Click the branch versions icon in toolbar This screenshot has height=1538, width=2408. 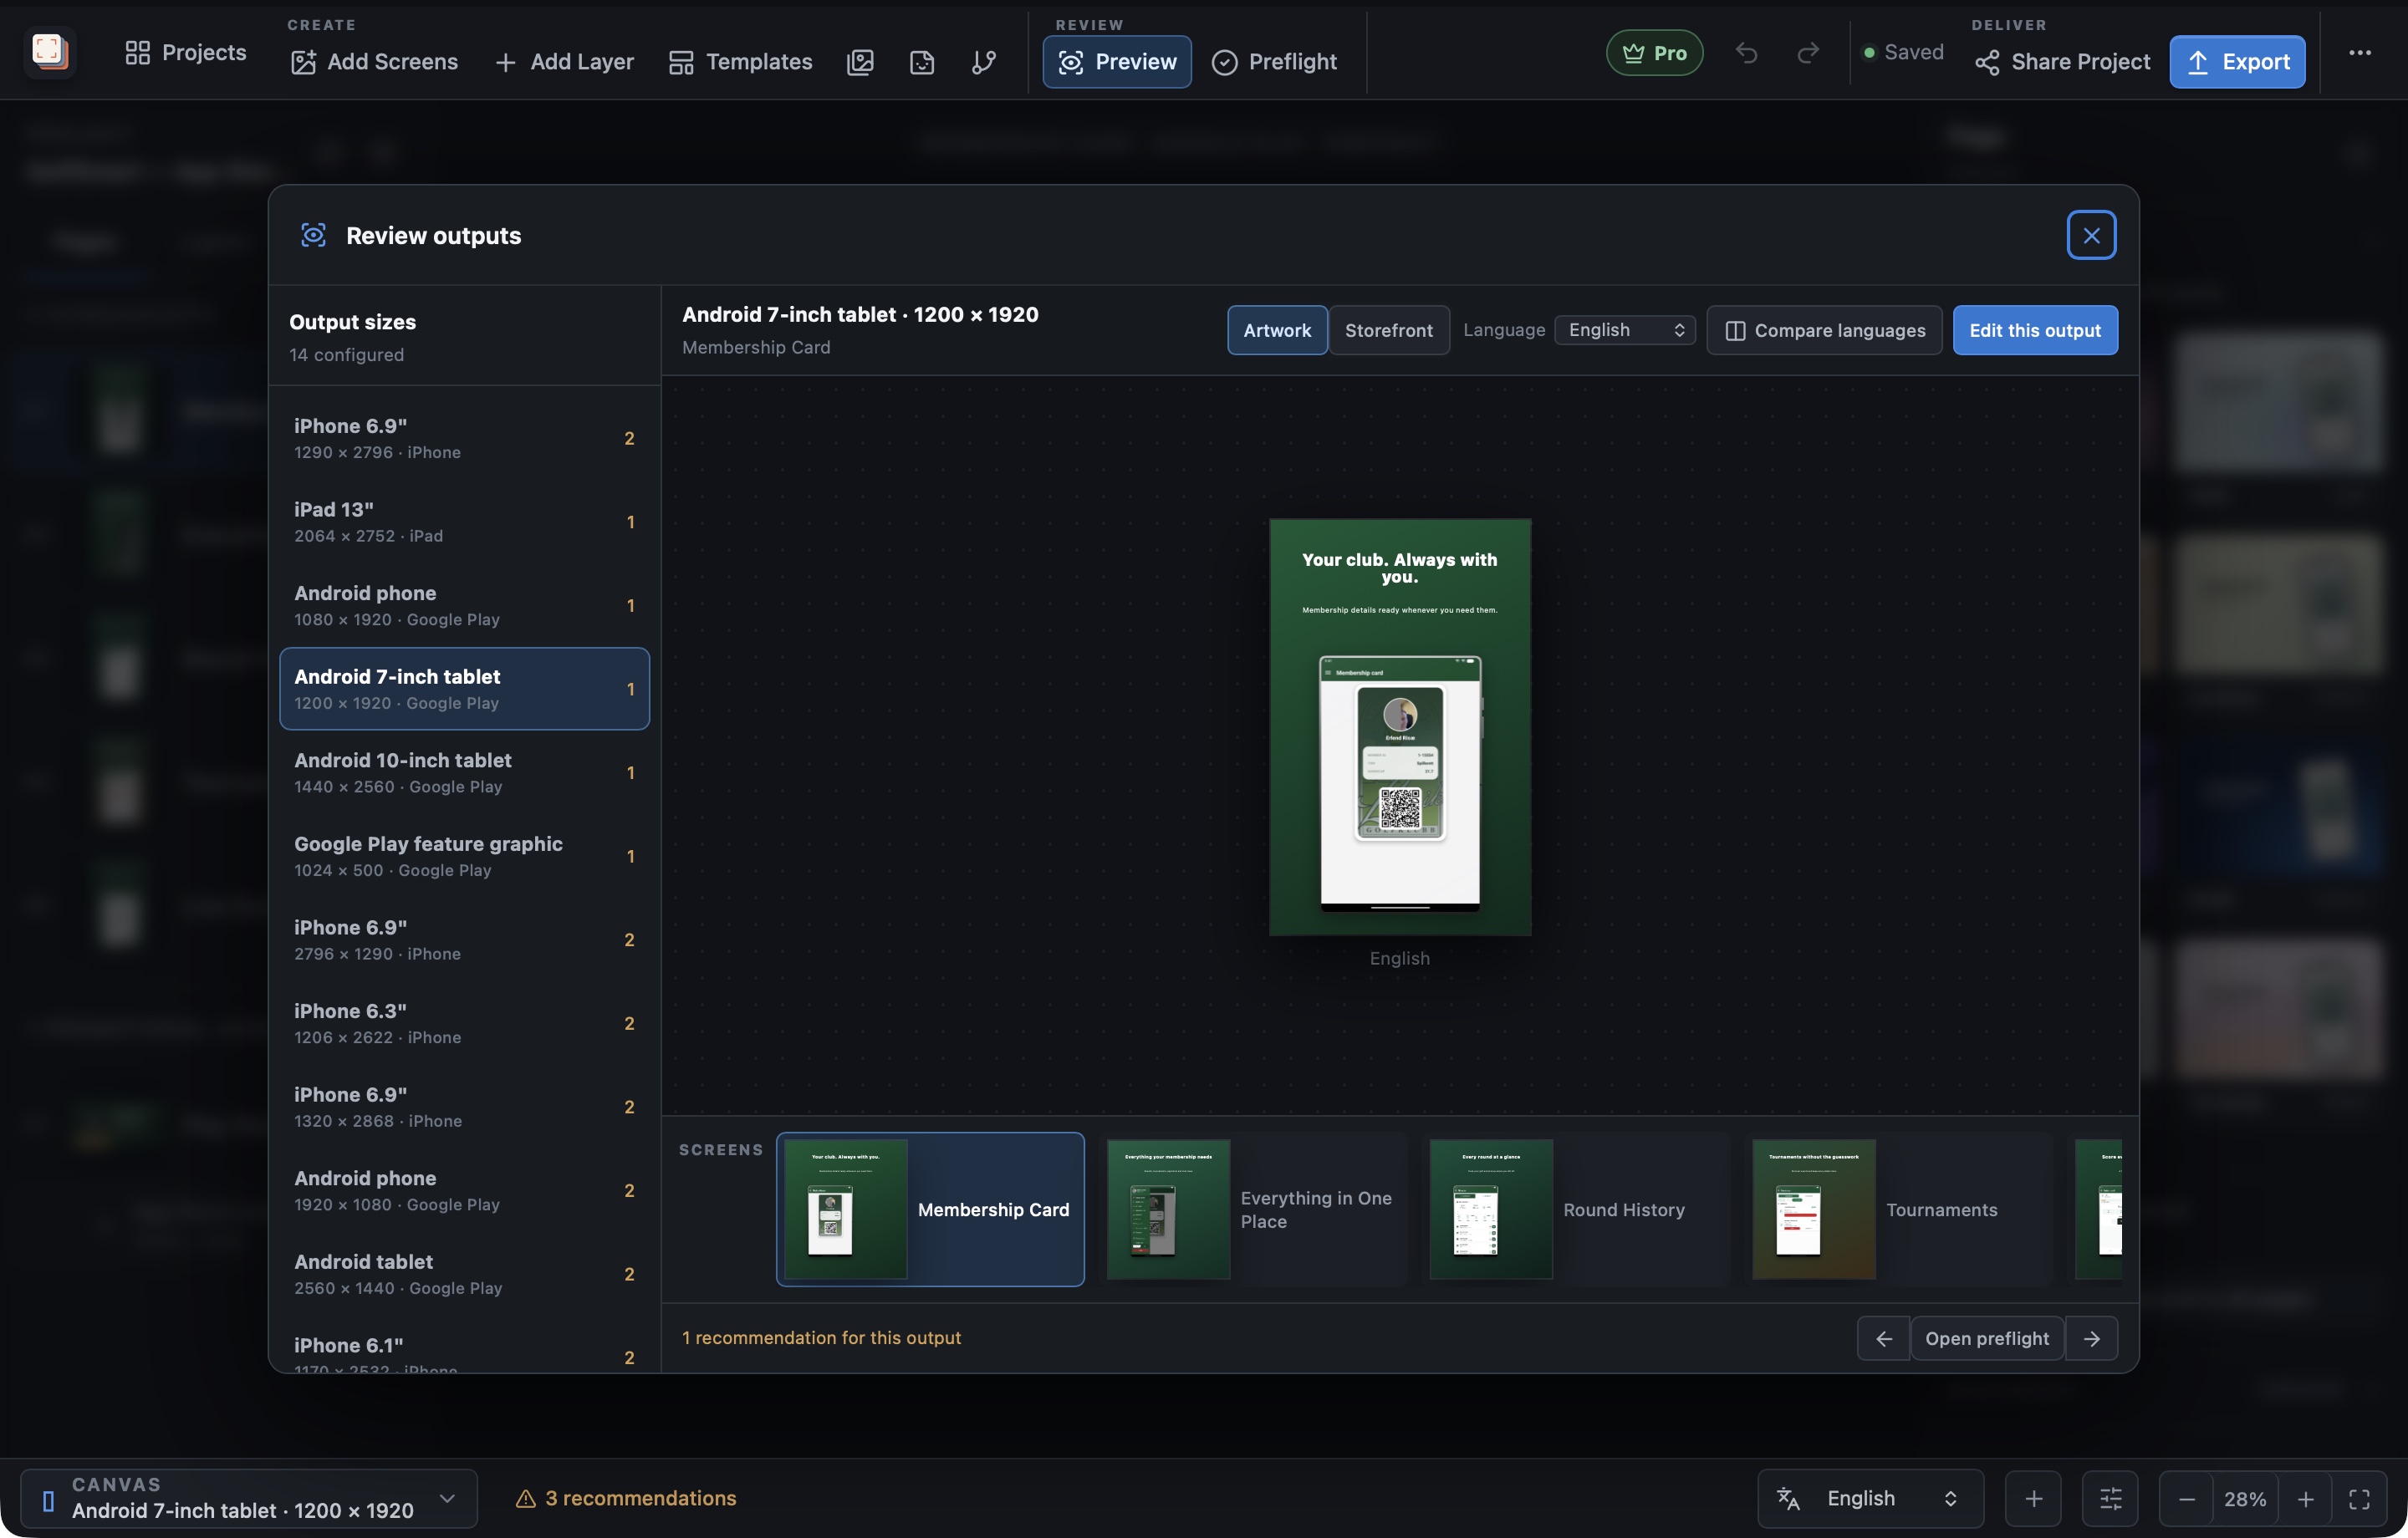pyautogui.click(x=984, y=62)
